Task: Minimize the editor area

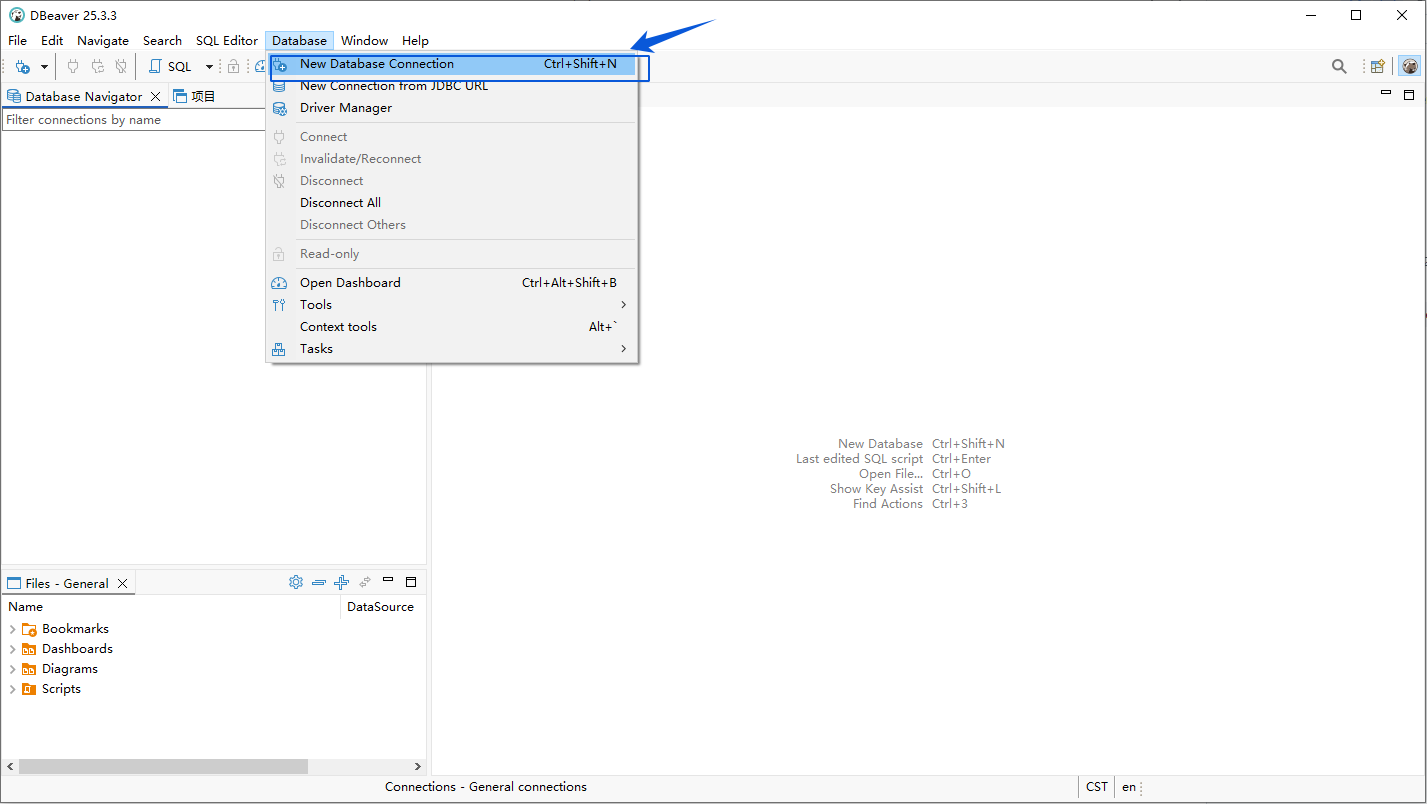Action: [1386, 94]
